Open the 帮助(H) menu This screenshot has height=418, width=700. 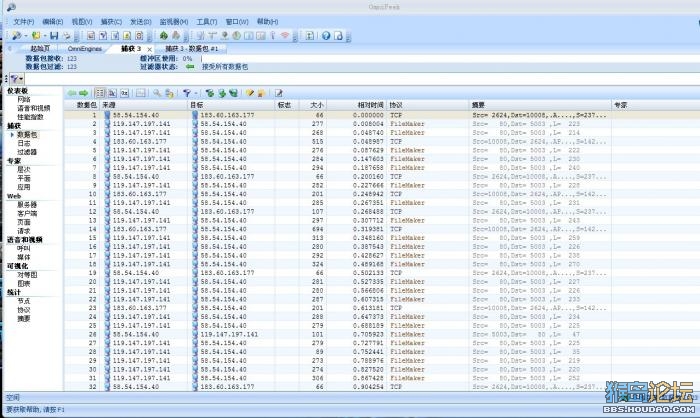pos(267,21)
